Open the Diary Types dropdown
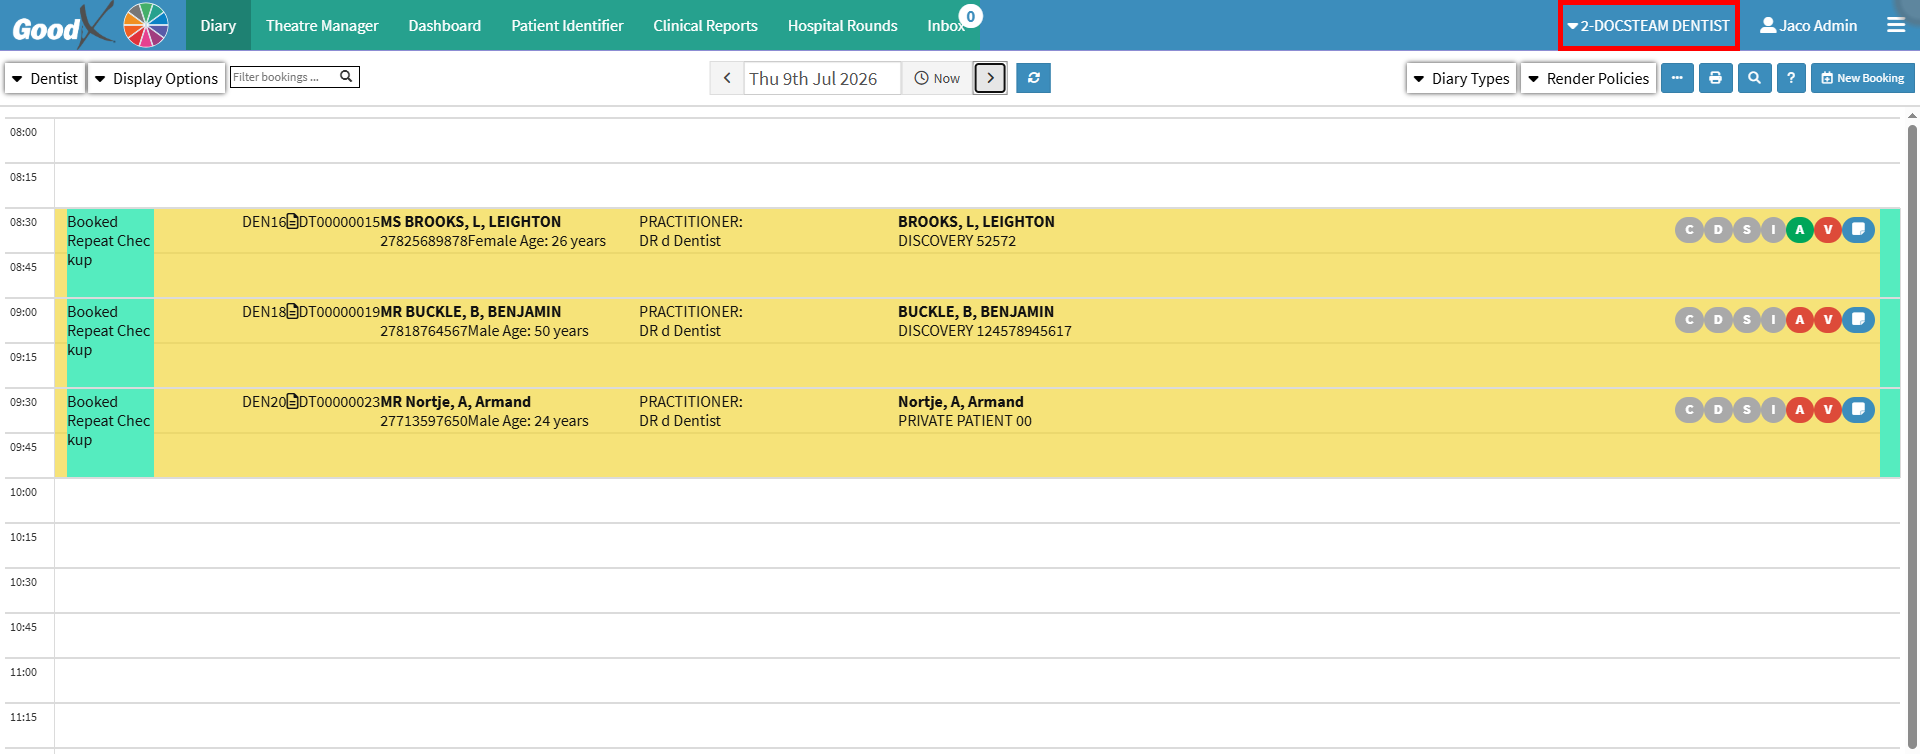Screen dimensions: 1920x754 click(x=1461, y=78)
